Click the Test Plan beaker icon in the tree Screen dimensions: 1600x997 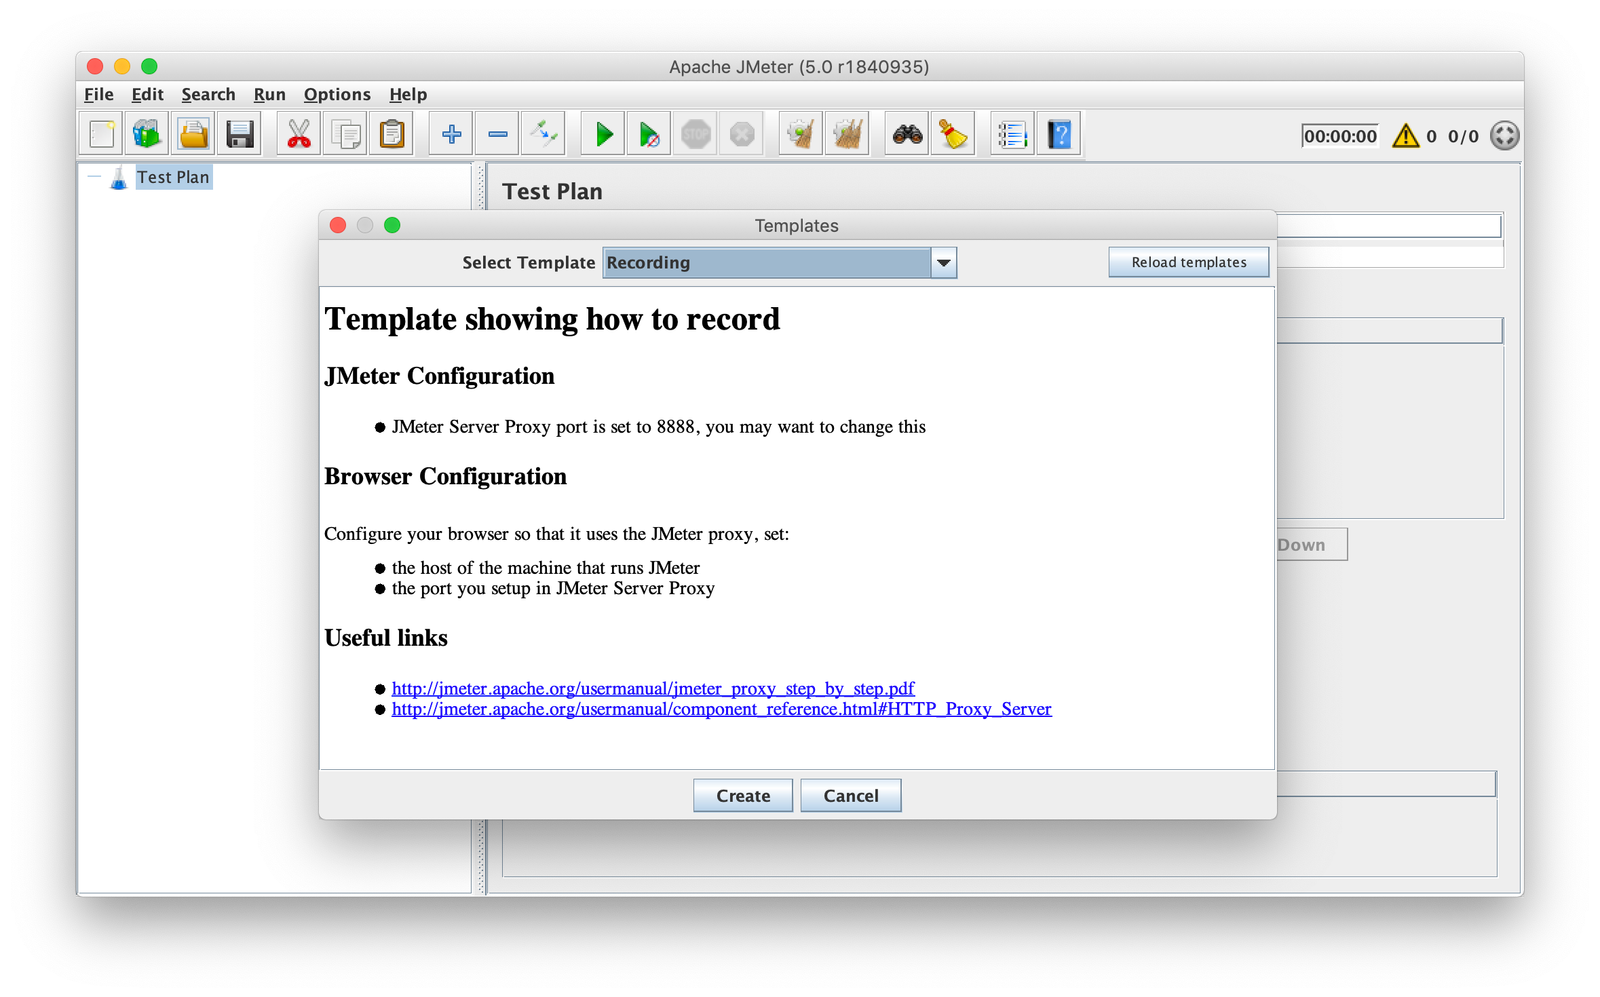click(x=119, y=178)
